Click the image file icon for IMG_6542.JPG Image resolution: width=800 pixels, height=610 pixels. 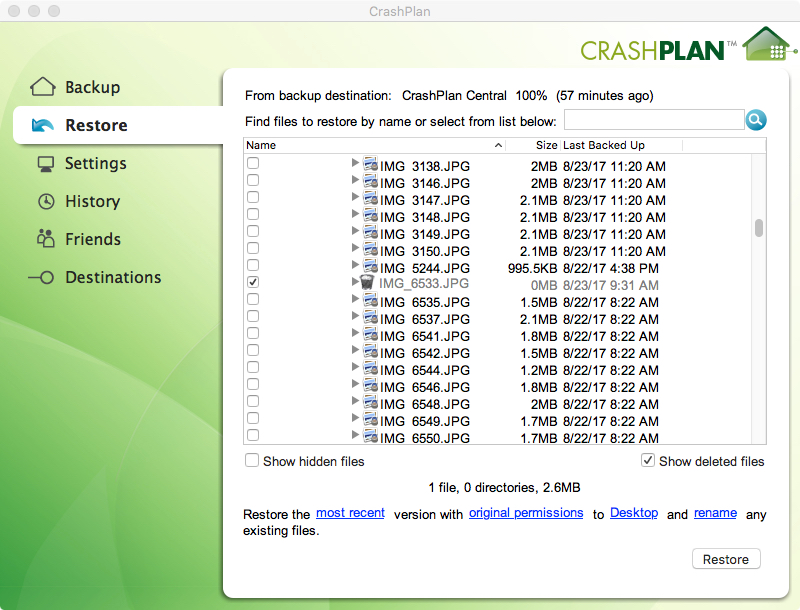click(x=370, y=351)
